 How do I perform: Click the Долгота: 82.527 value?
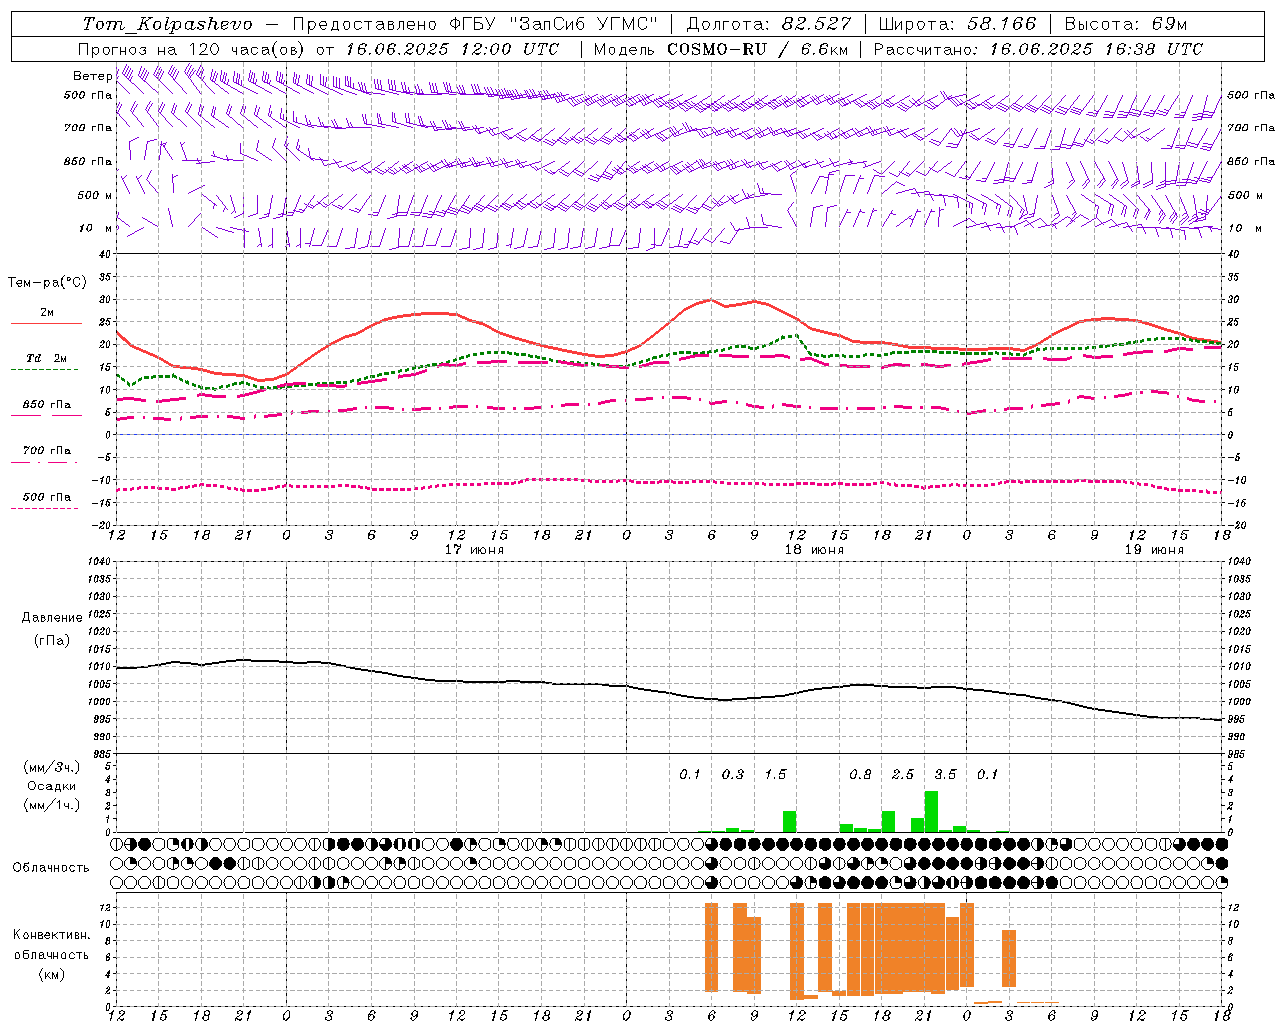point(769,24)
